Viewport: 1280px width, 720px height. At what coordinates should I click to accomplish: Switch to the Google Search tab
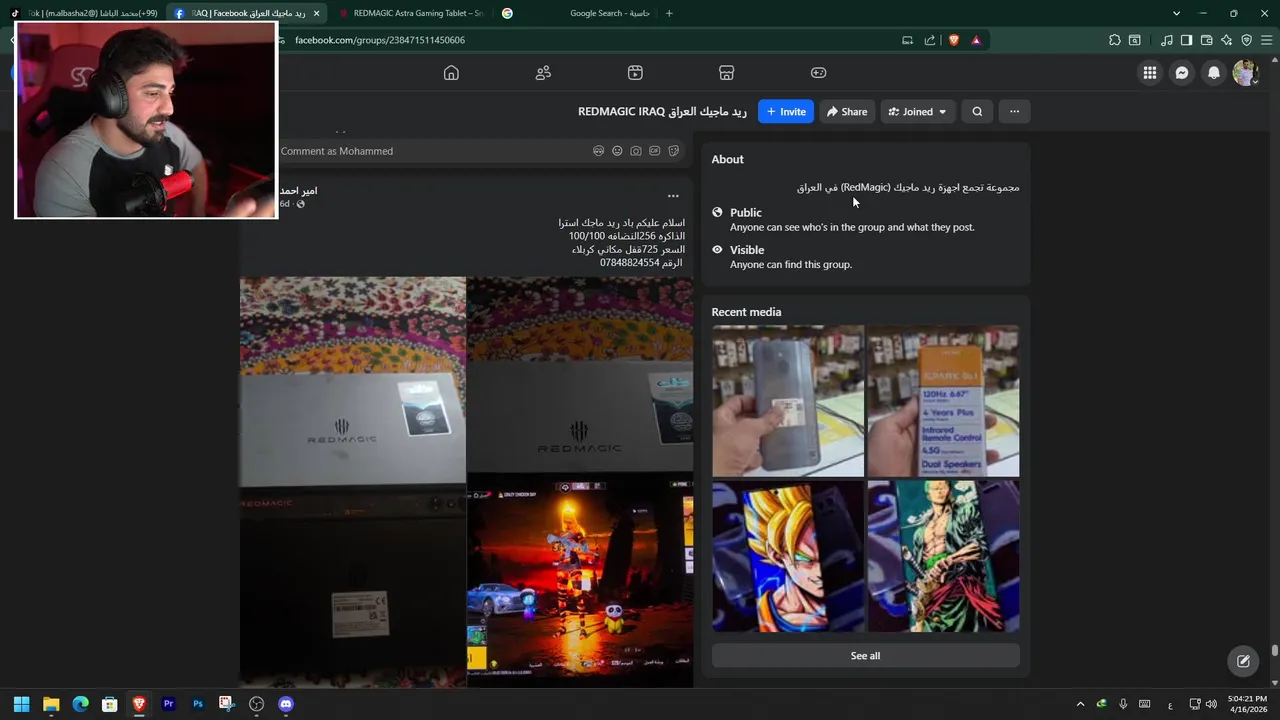pos(575,13)
